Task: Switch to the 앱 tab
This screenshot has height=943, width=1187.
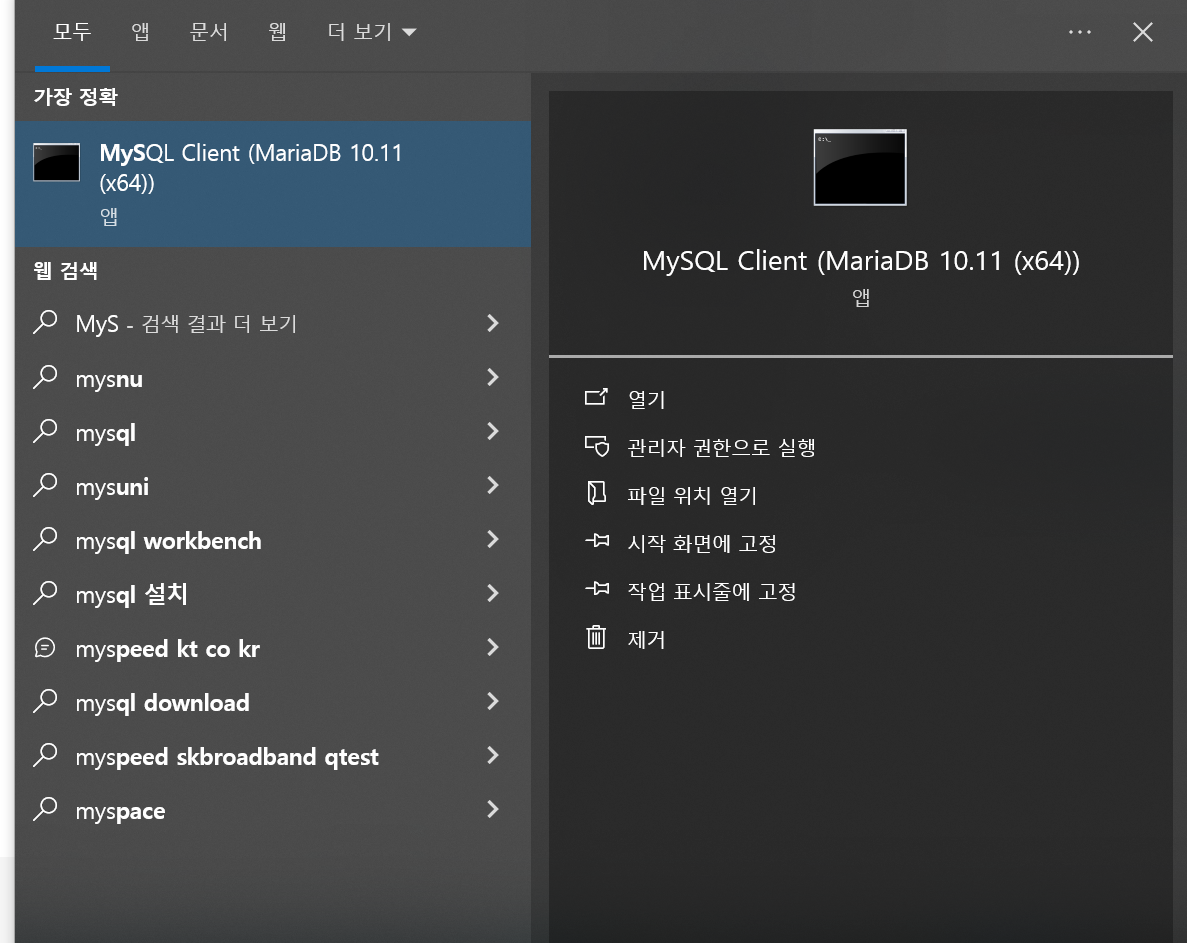Action: [x=140, y=32]
